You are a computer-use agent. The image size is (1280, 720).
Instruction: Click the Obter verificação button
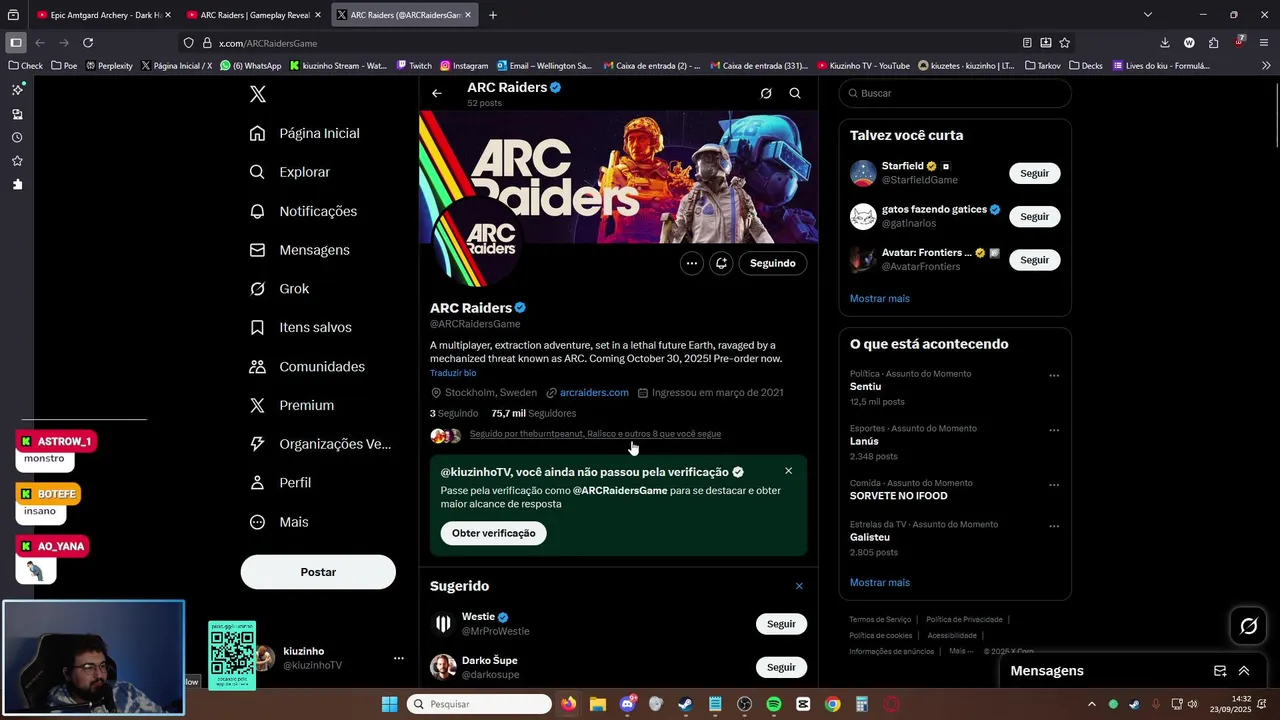click(494, 533)
